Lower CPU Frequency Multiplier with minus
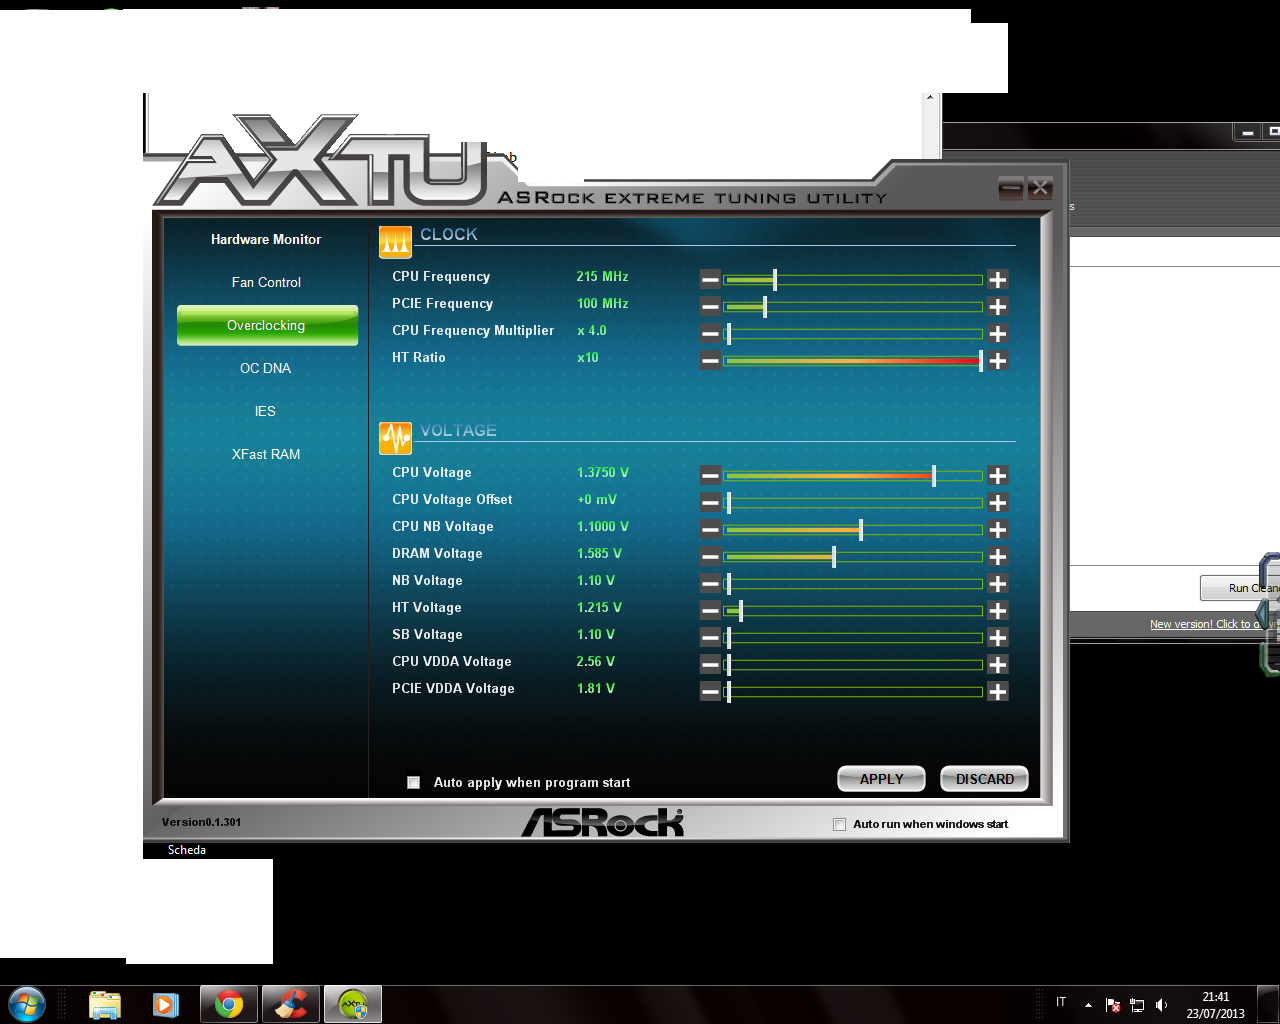 click(x=710, y=334)
